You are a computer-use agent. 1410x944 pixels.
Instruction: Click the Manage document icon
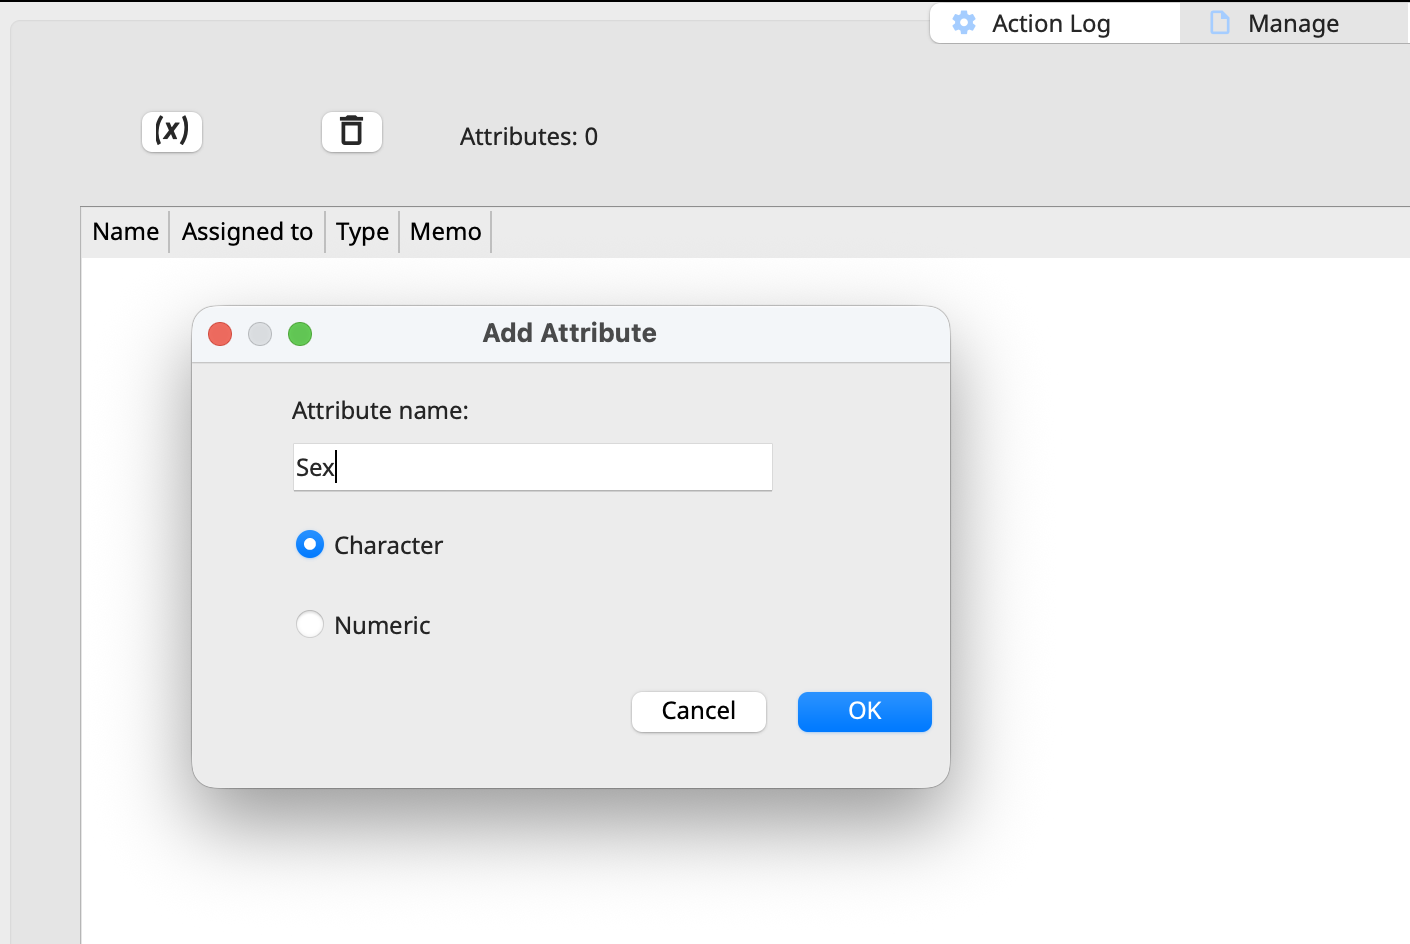coord(1220,23)
